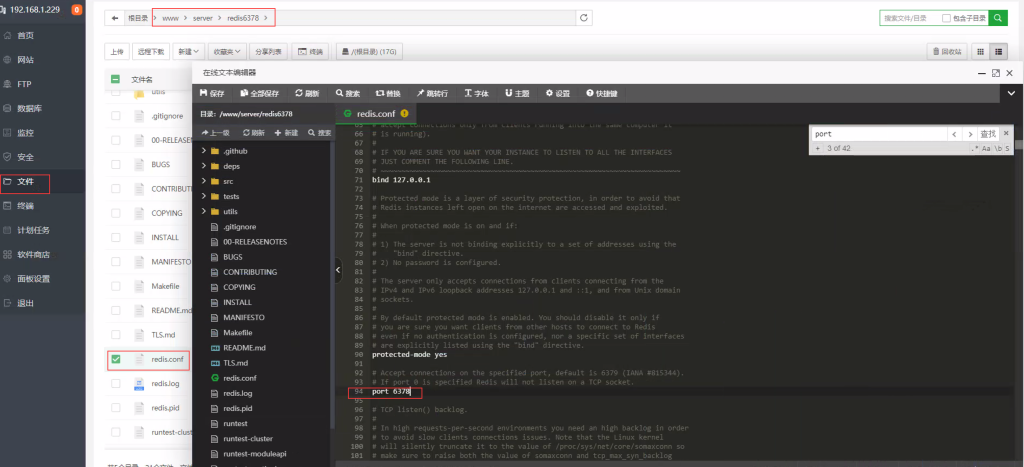Screen dimensions: 1024x467
Task: Open the editor keyboard shortcuts help
Action: click(x=602, y=93)
